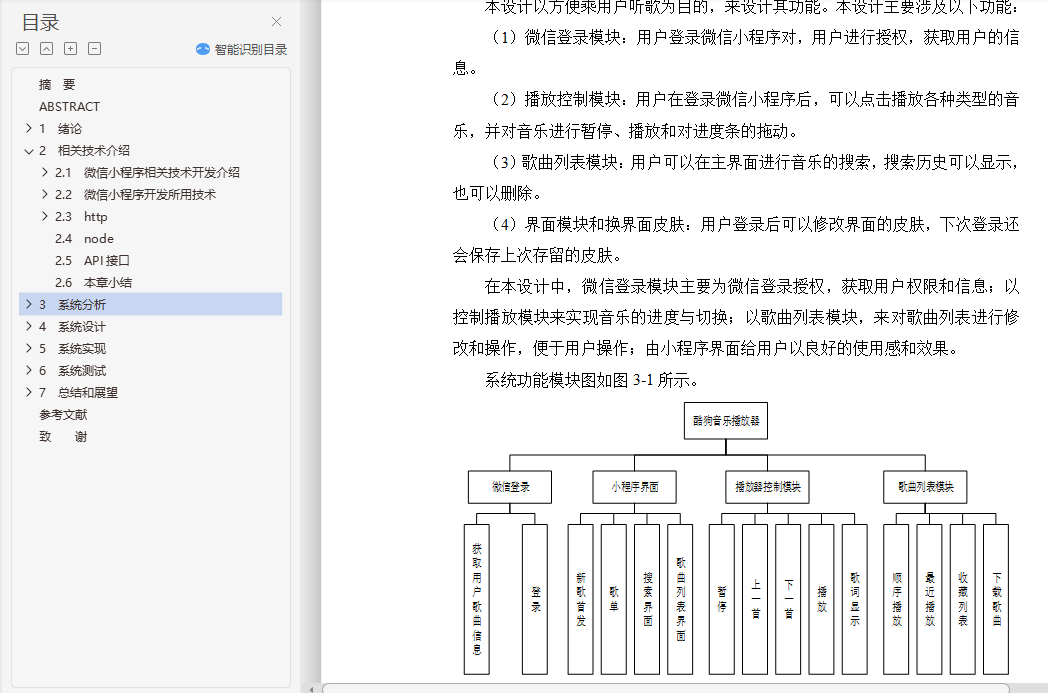Jump to section 2.5 API接口
1048x693 pixels.
(92, 261)
